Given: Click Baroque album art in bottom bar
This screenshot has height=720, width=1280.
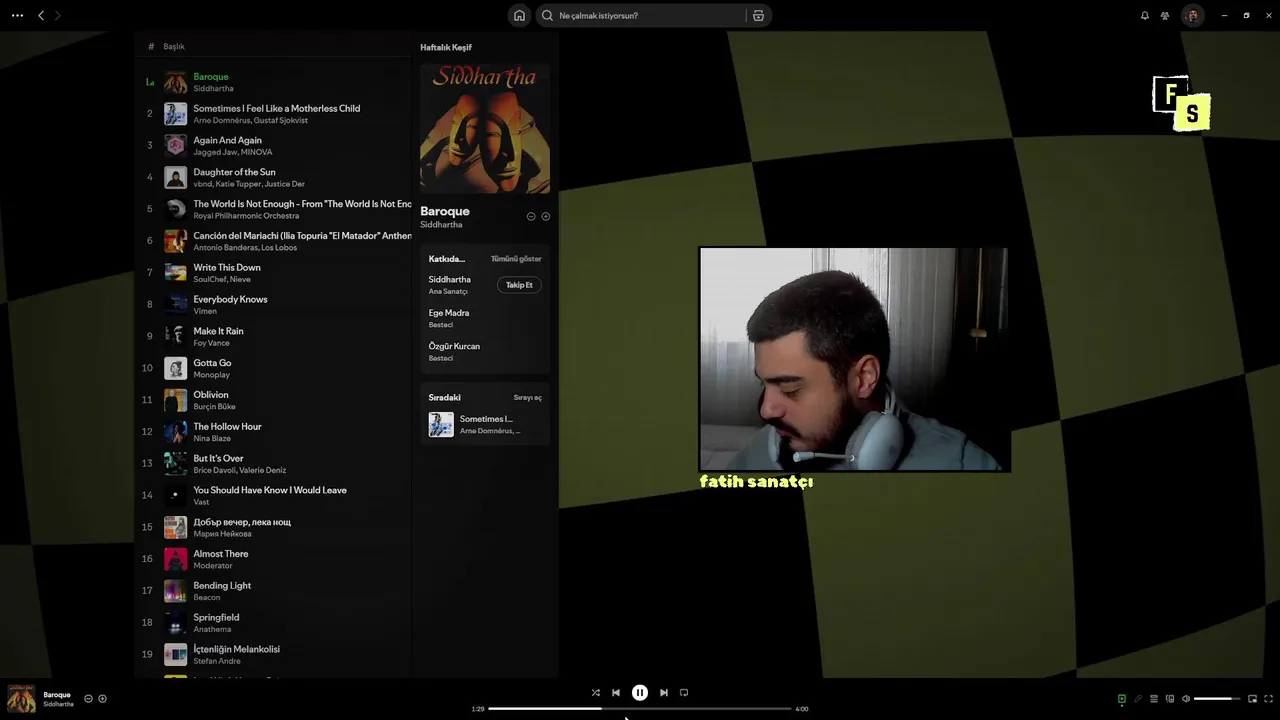Looking at the screenshot, I should (21, 698).
